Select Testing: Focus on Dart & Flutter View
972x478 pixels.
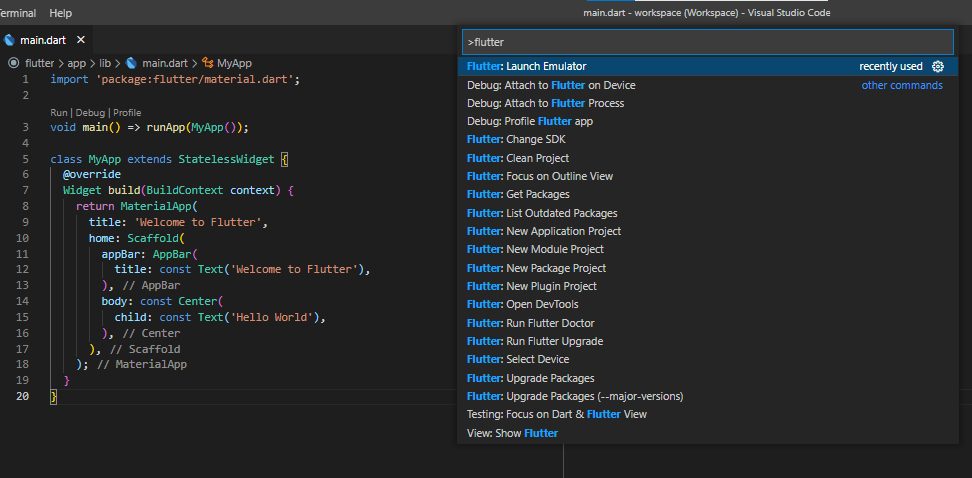[x=708, y=414]
